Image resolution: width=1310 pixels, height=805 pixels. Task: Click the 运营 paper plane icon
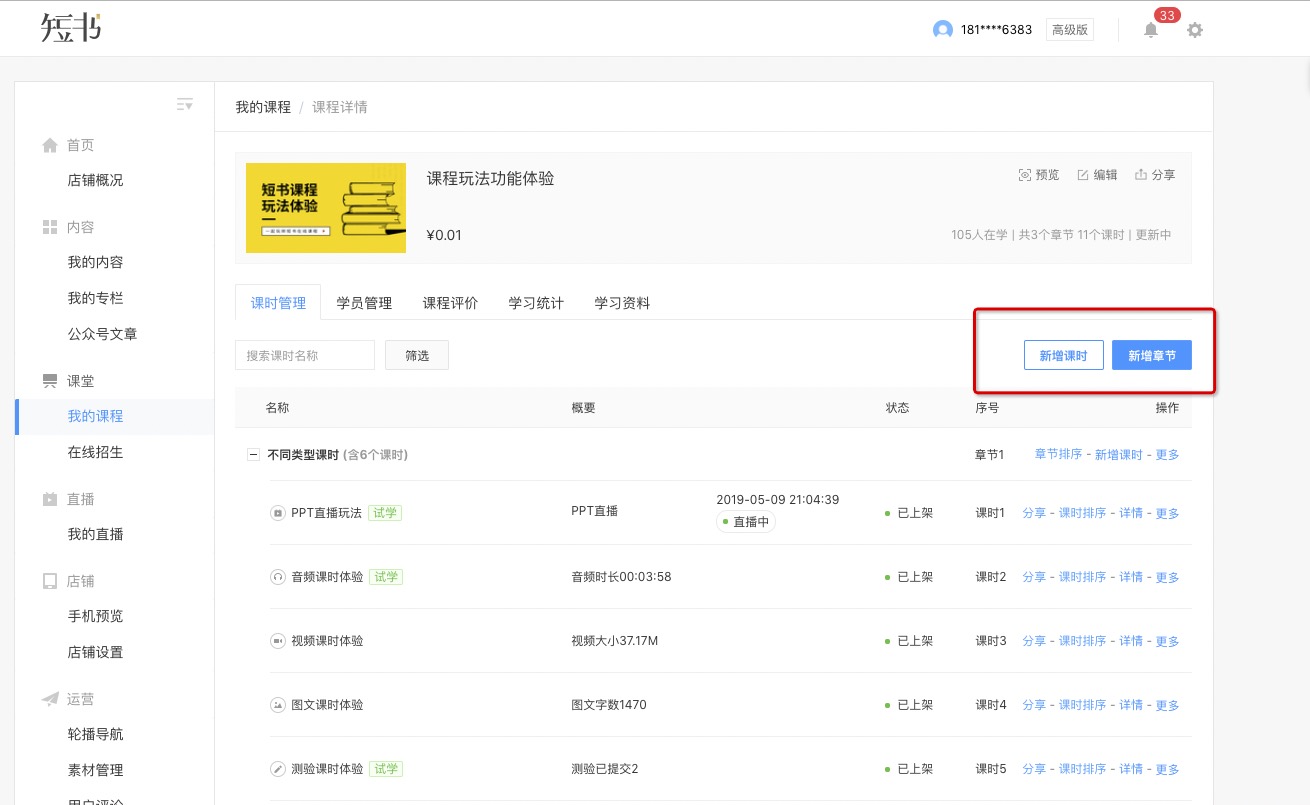pyautogui.click(x=50, y=699)
